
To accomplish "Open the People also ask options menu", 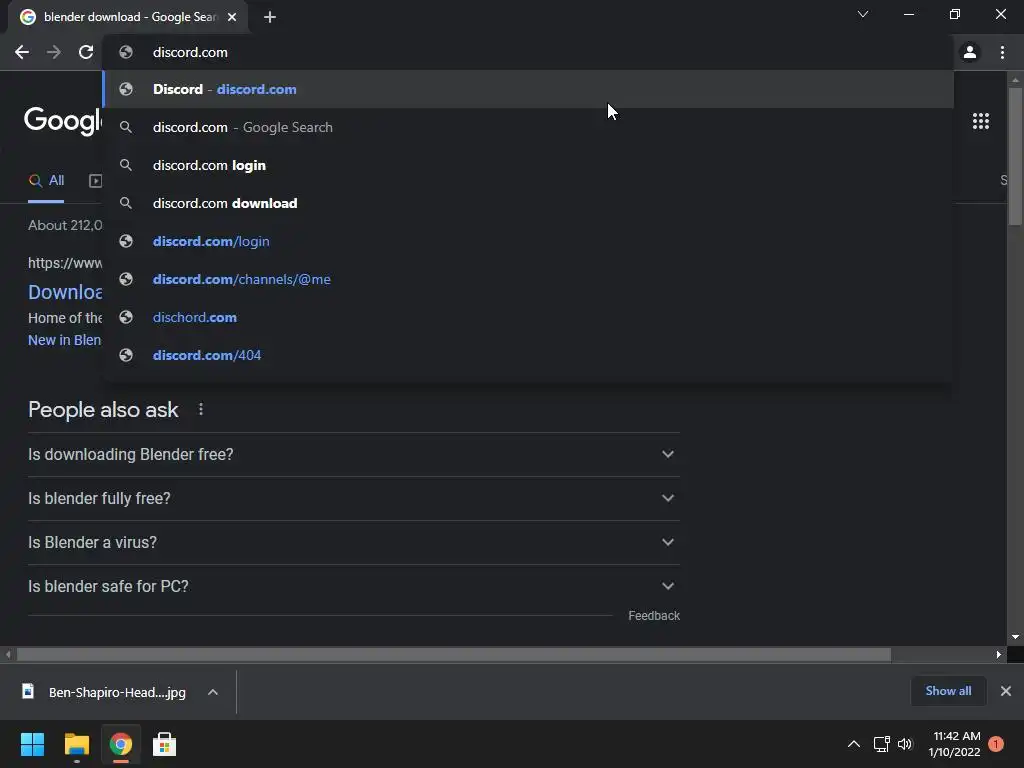I will [x=201, y=409].
